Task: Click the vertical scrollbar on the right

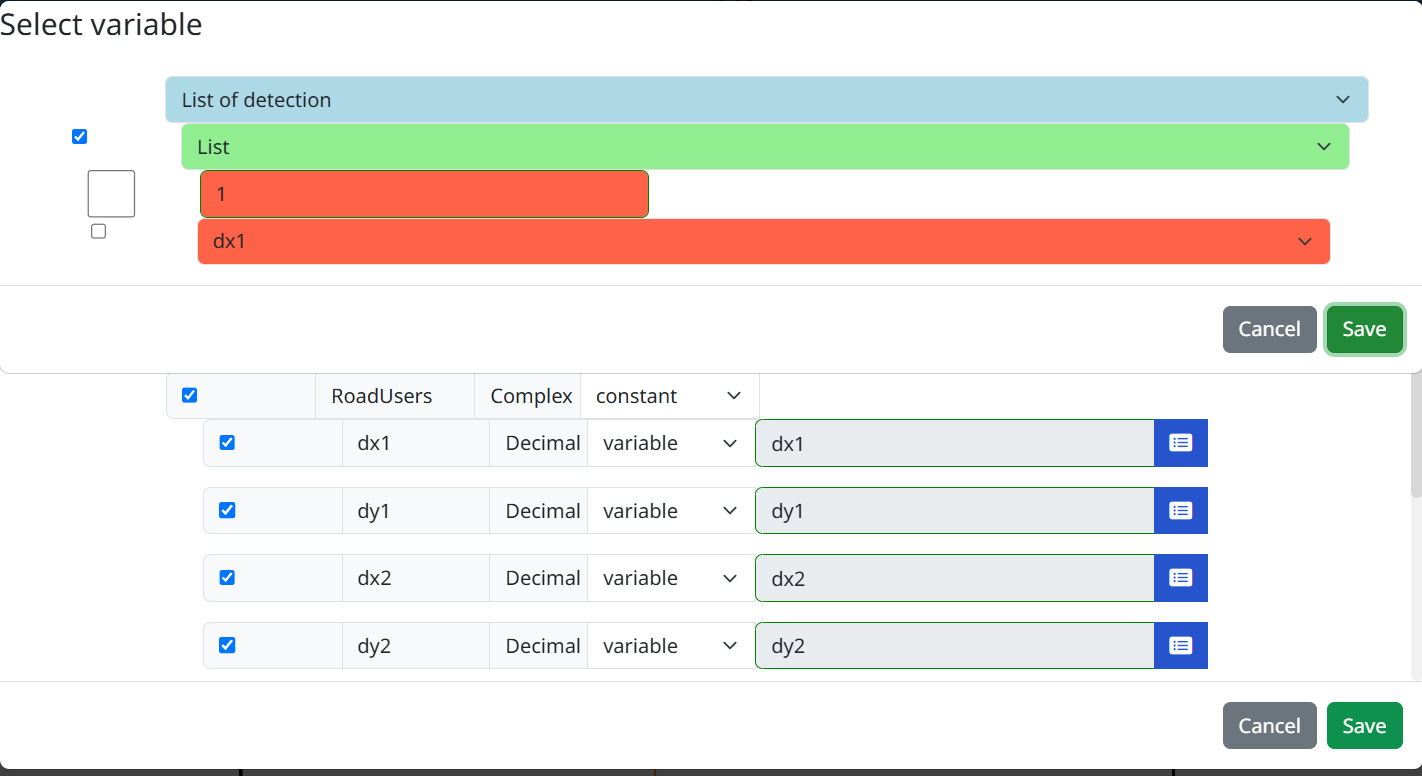Action: pos(1415,435)
